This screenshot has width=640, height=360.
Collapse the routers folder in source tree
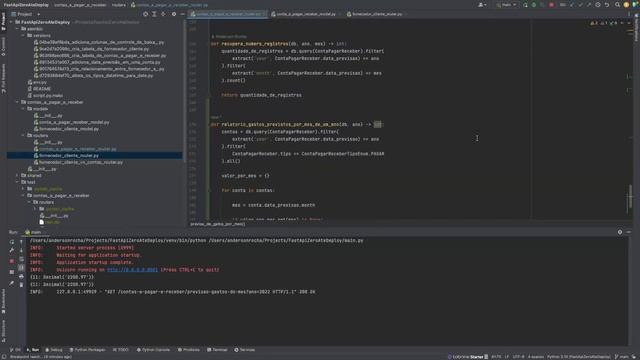[x=23, y=136]
